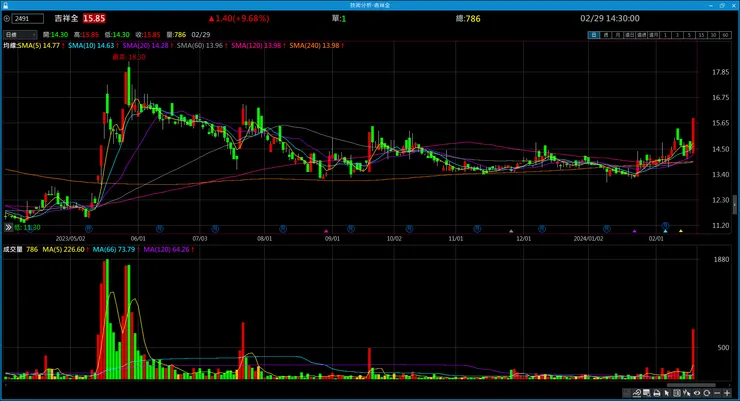Click the MA(120) 64.26 volume legend
This screenshot has height=401, width=740.
(x=166, y=250)
